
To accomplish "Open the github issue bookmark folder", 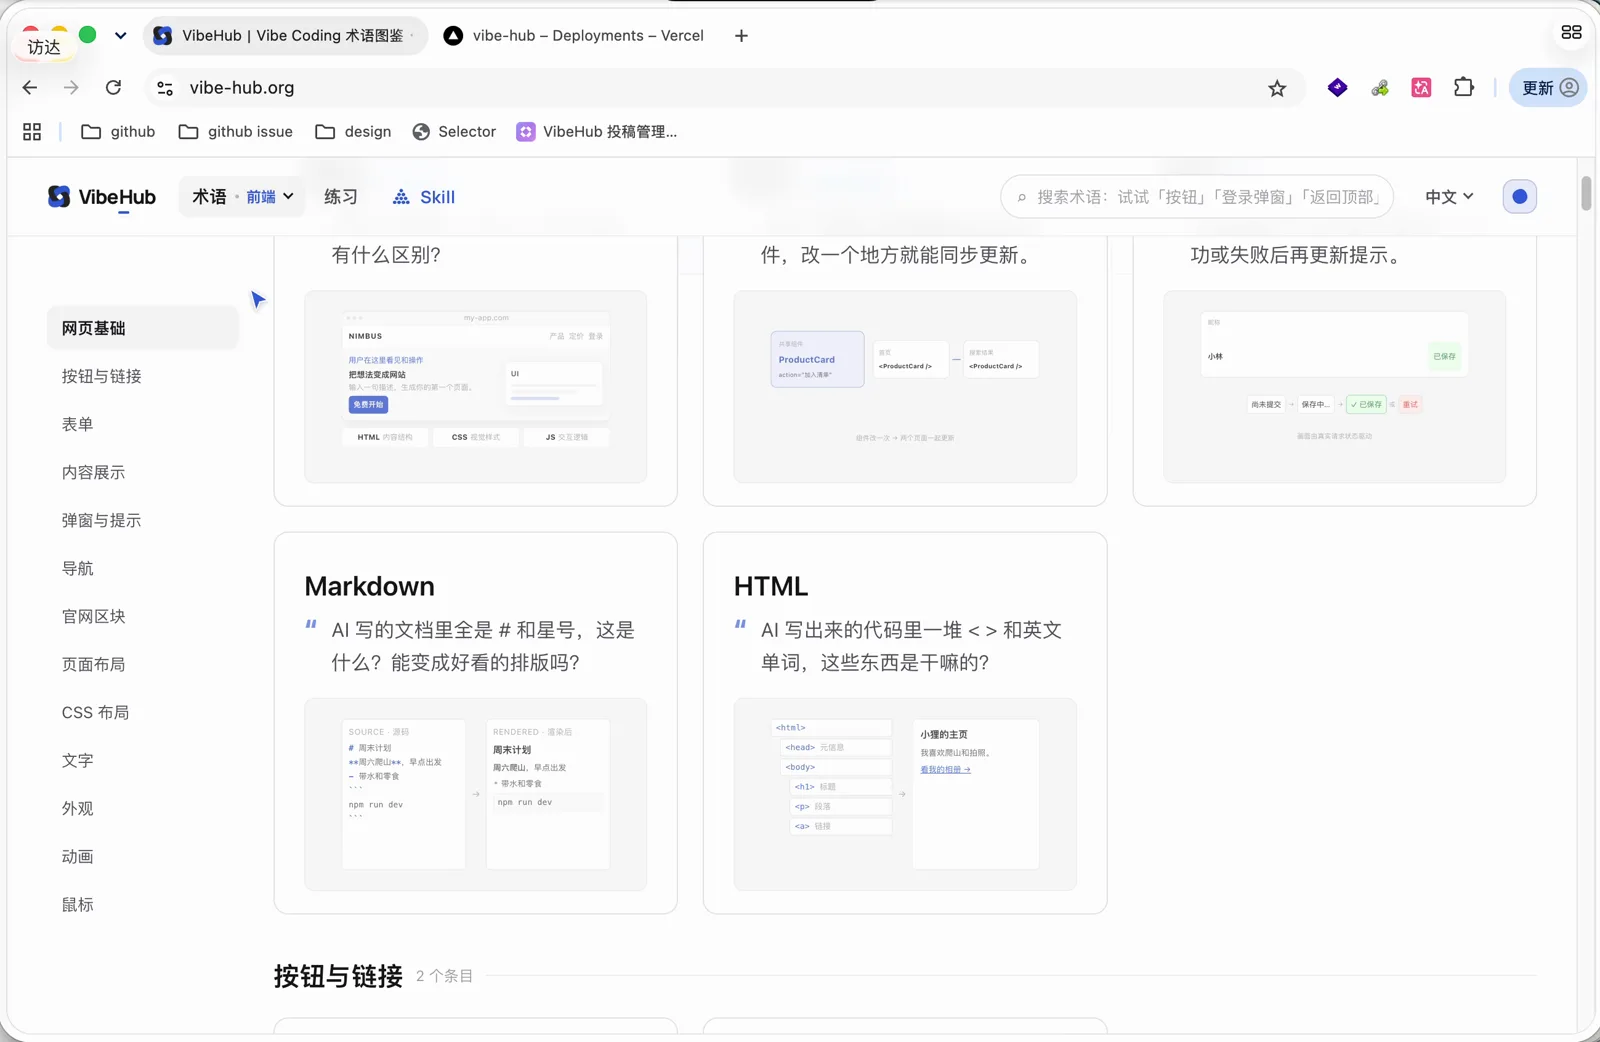I will [235, 132].
